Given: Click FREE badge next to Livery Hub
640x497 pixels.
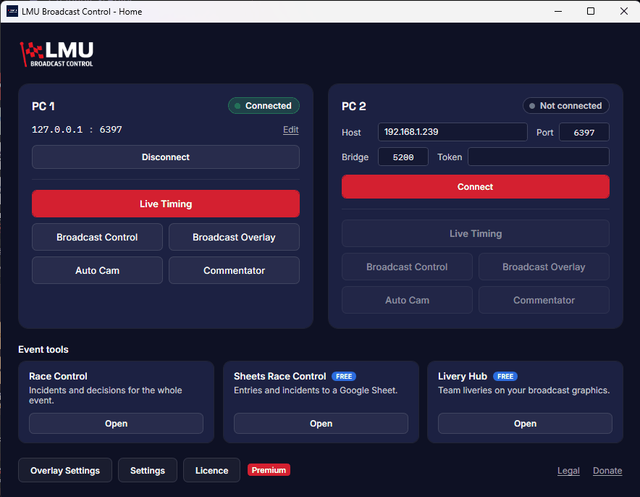Looking at the screenshot, I should pos(505,376).
